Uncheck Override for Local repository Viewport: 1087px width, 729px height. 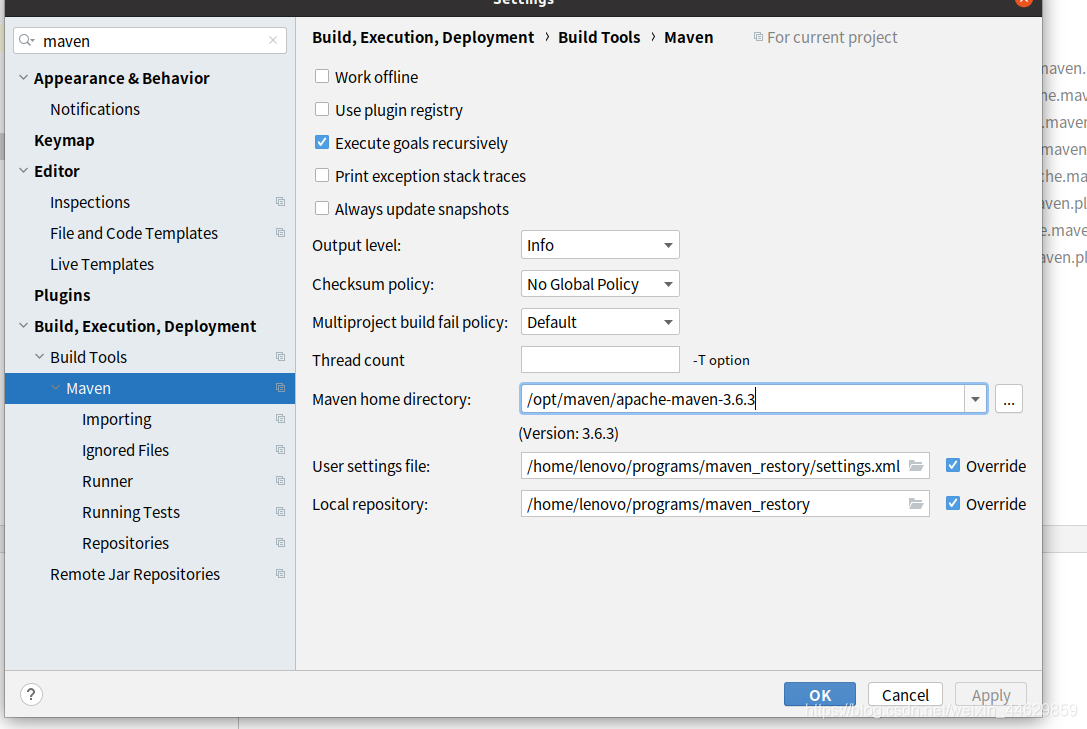953,504
